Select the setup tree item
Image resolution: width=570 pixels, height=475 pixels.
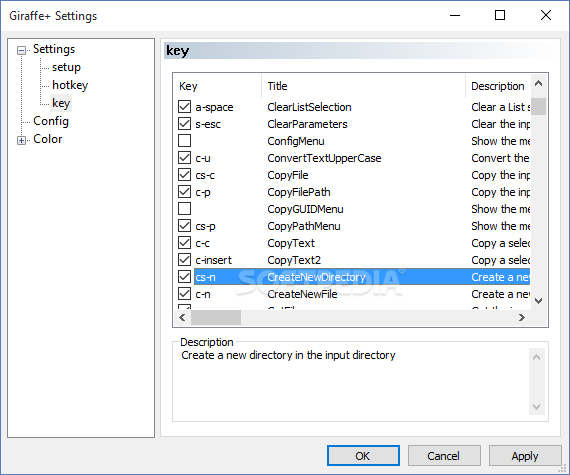coord(66,67)
